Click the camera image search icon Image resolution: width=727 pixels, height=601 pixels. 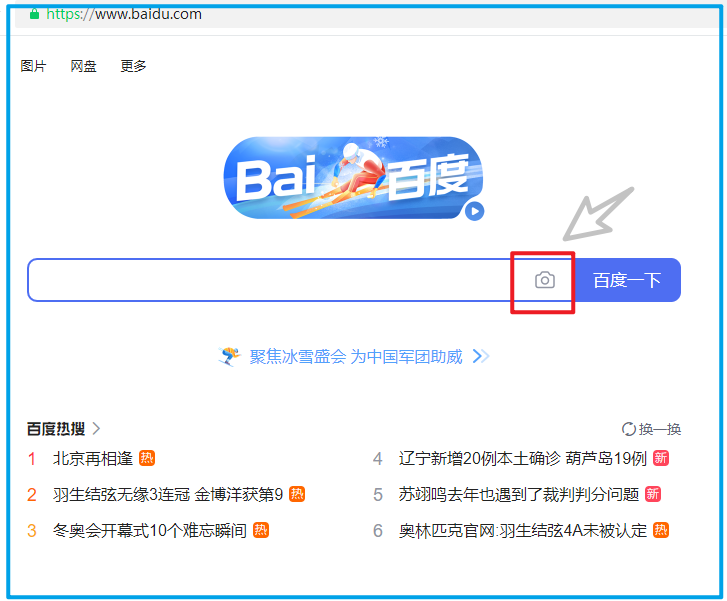tap(544, 280)
